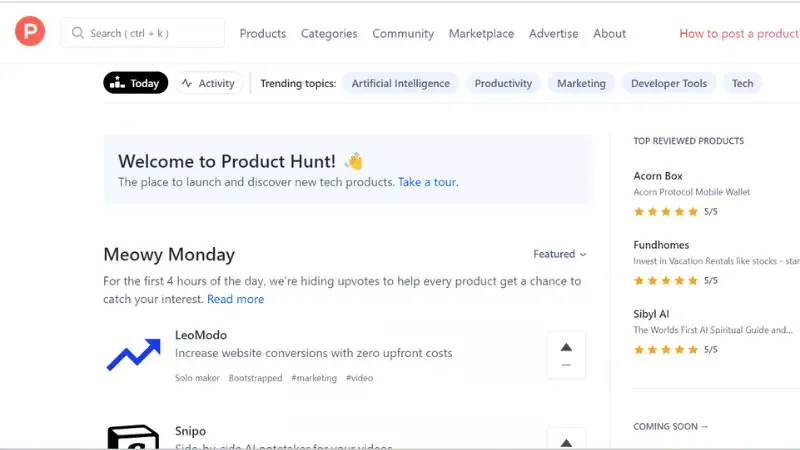
Task: Open the Categories menu
Action: [x=329, y=34]
